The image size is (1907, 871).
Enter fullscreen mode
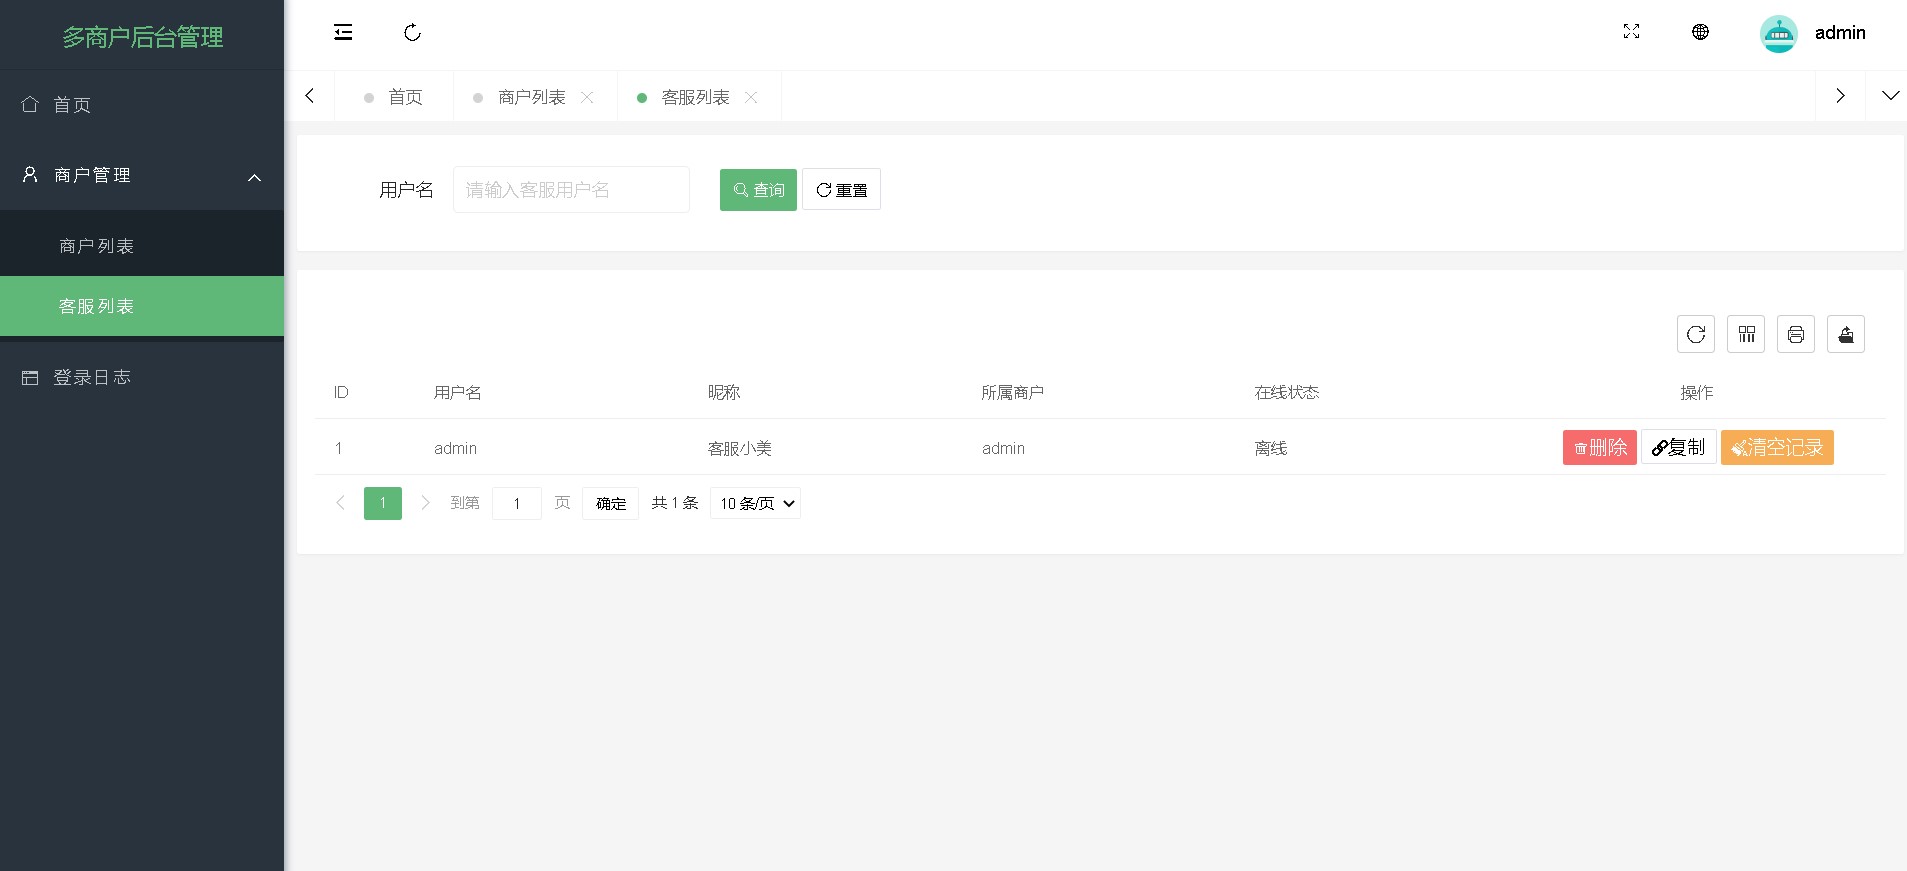coord(1631,32)
